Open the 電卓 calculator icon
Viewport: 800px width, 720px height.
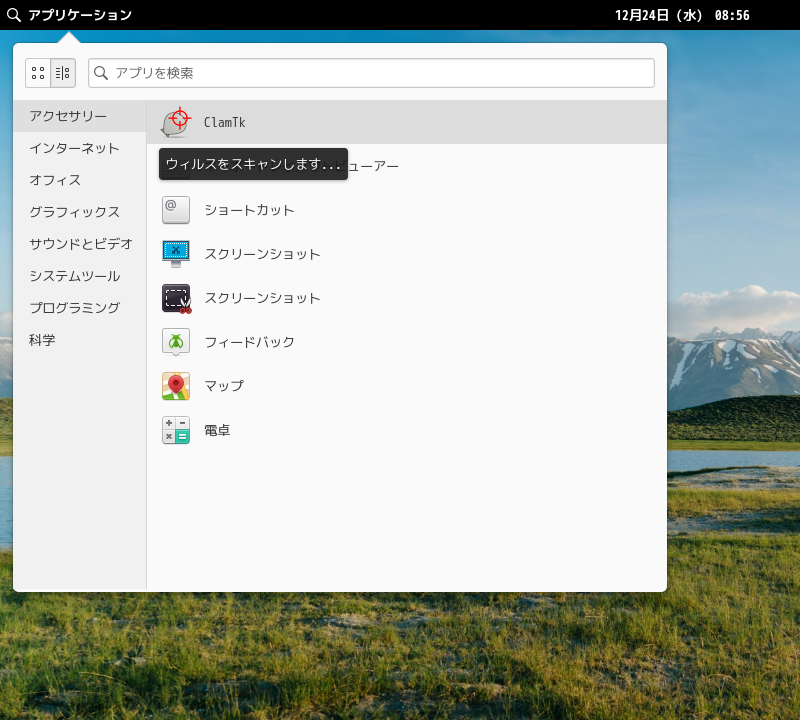[x=176, y=430]
